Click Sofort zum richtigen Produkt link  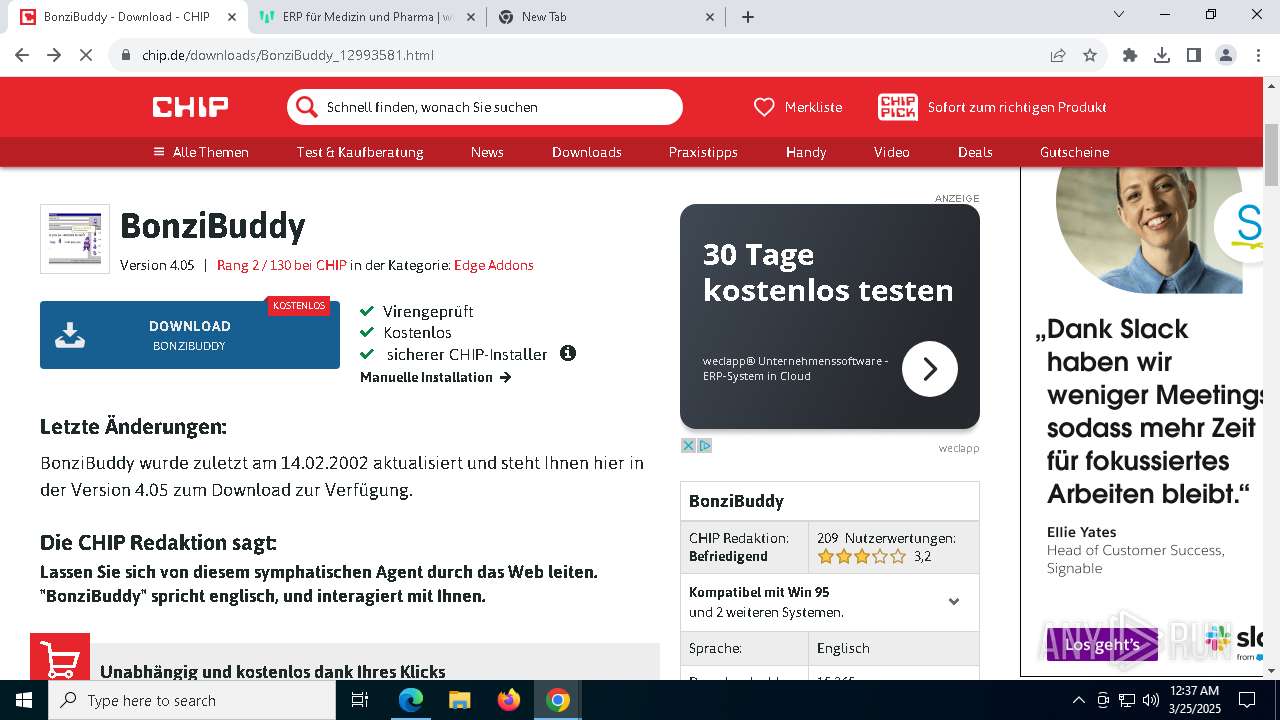pos(1017,107)
